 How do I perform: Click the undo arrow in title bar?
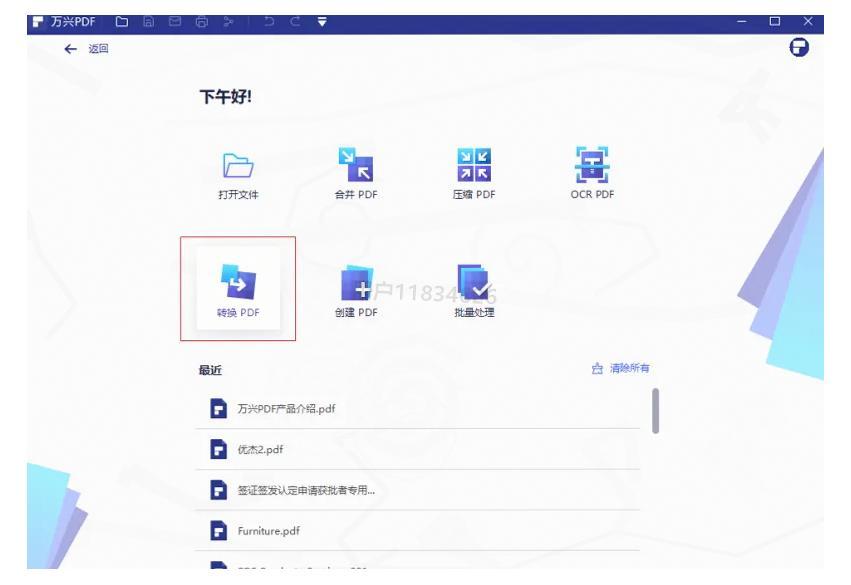point(269,22)
